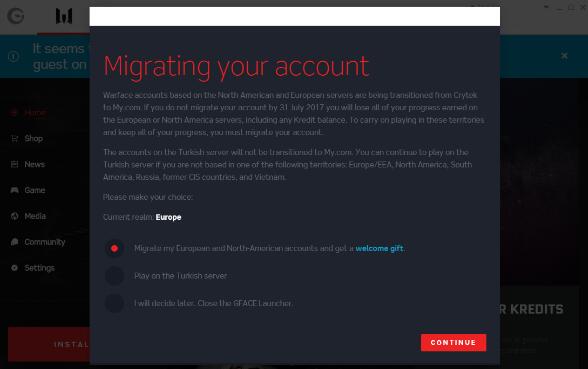Image resolution: width=588 pixels, height=369 pixels.
Task: Click the Home icon in sidebar
Action: 15,112
